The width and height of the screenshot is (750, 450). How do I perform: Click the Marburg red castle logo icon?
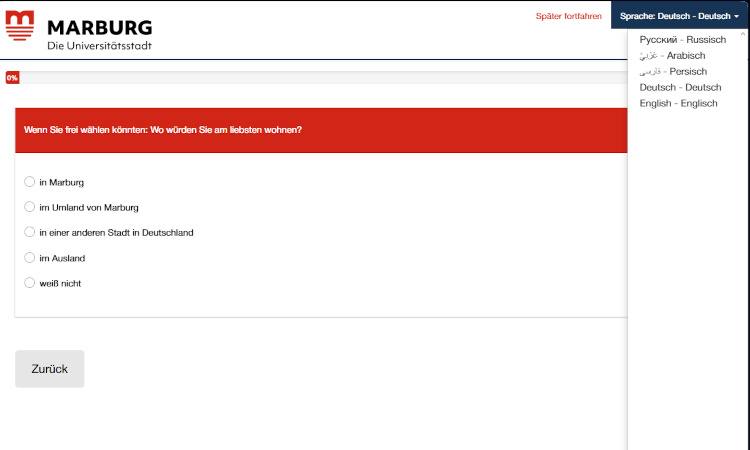[22, 27]
